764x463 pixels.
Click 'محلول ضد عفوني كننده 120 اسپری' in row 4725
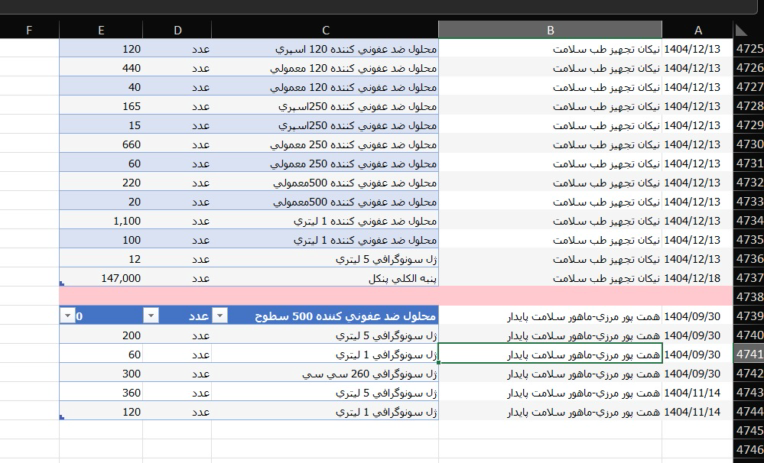pos(325,49)
